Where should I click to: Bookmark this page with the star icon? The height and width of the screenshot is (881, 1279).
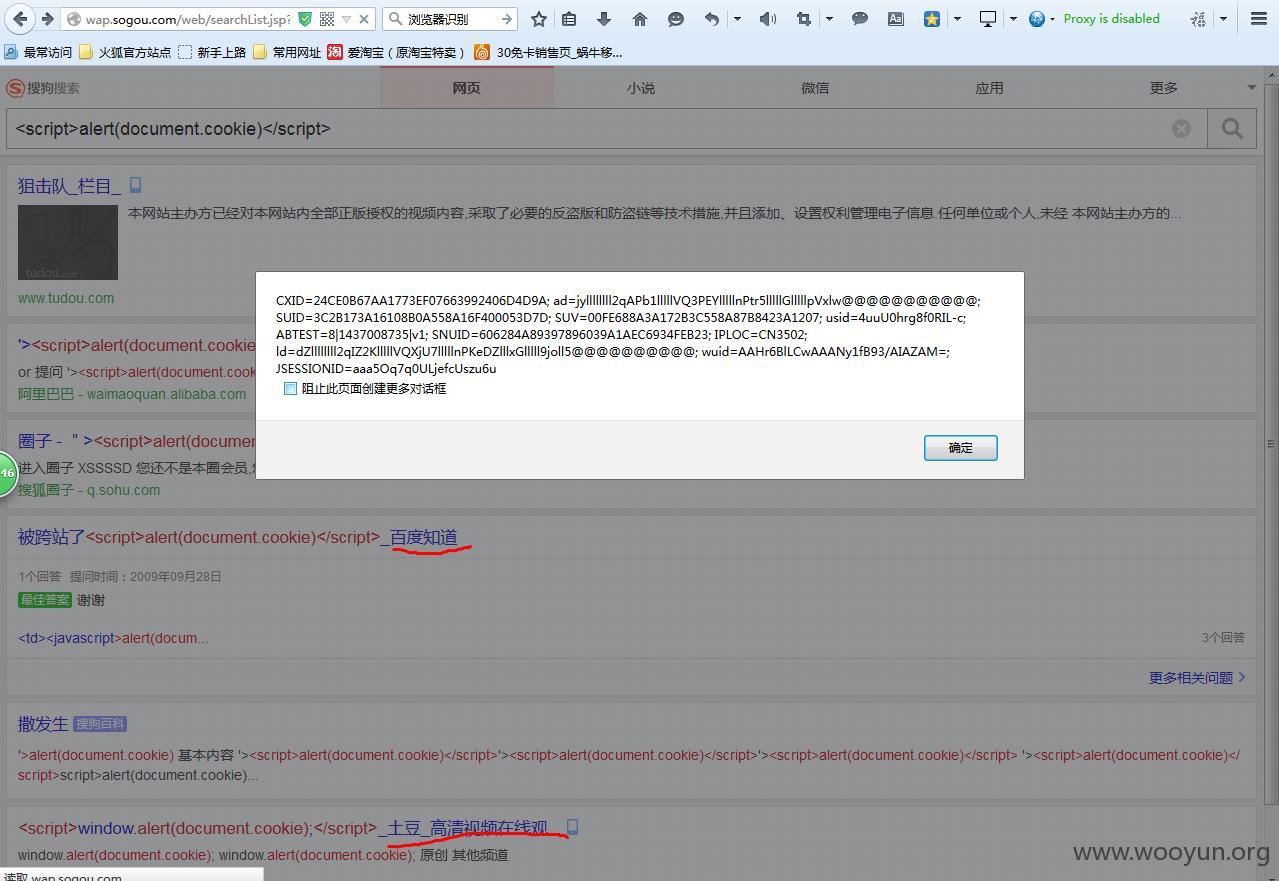(539, 18)
